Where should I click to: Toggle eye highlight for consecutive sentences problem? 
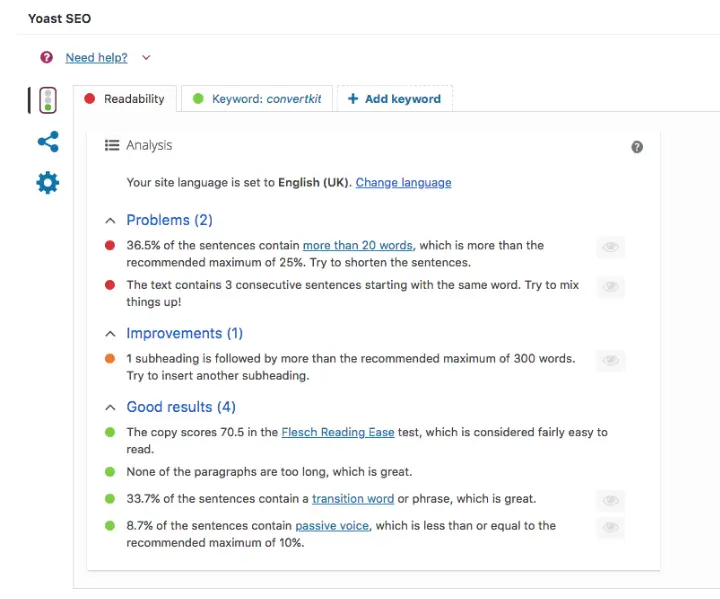pyautogui.click(x=610, y=287)
